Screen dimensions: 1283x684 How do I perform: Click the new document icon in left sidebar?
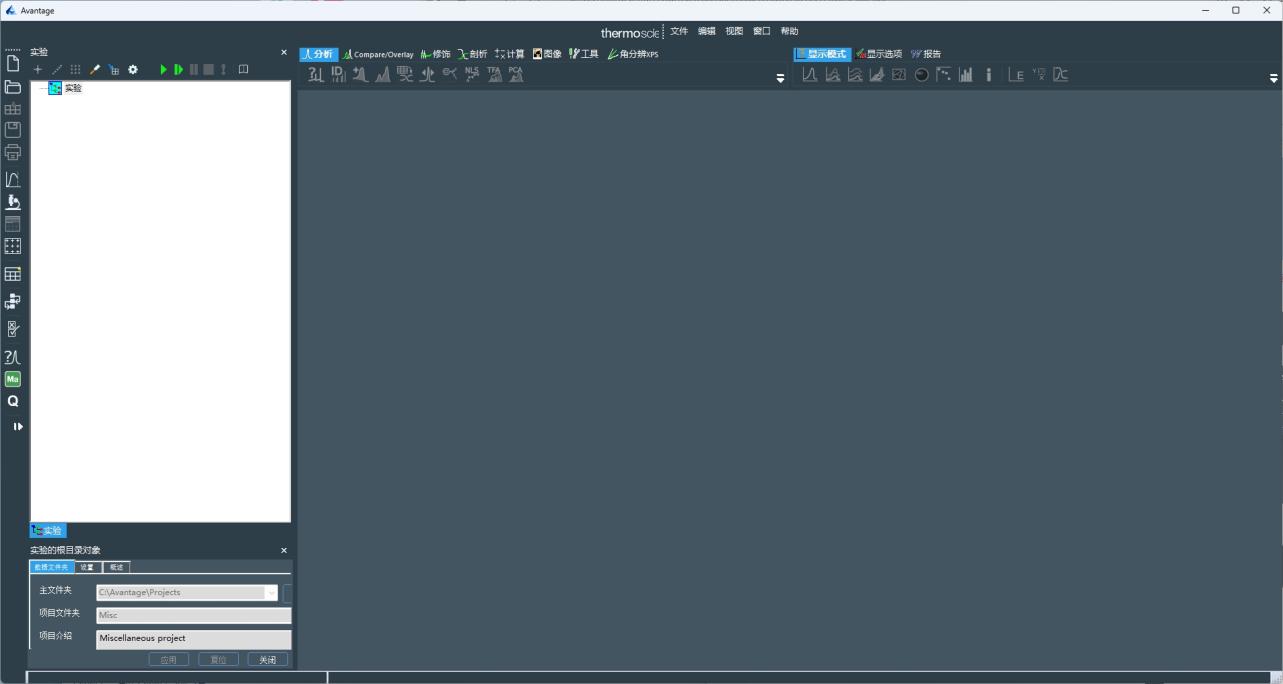pos(13,64)
